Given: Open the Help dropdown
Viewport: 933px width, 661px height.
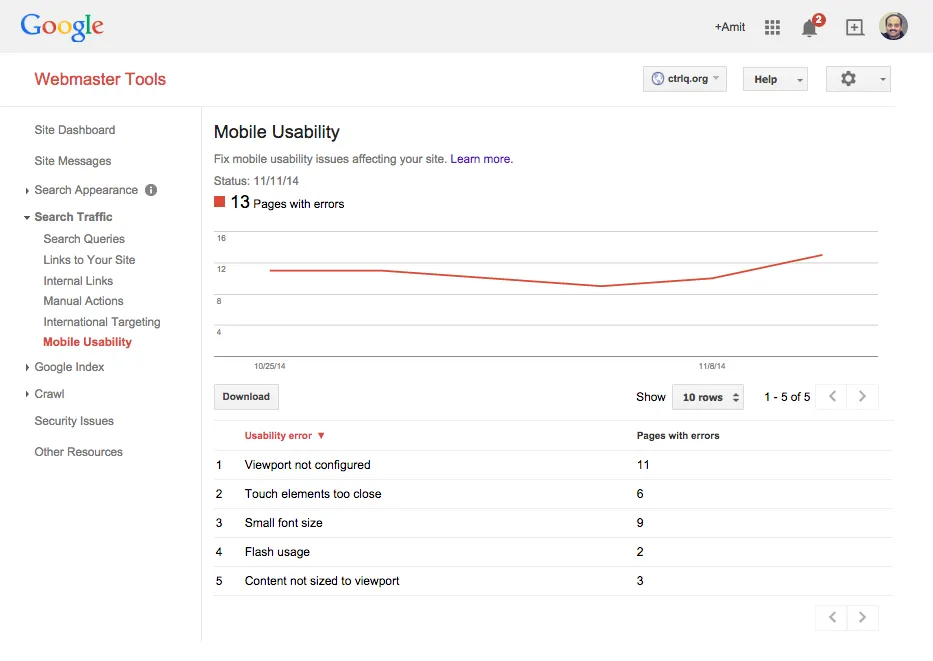Looking at the screenshot, I should click(775, 78).
